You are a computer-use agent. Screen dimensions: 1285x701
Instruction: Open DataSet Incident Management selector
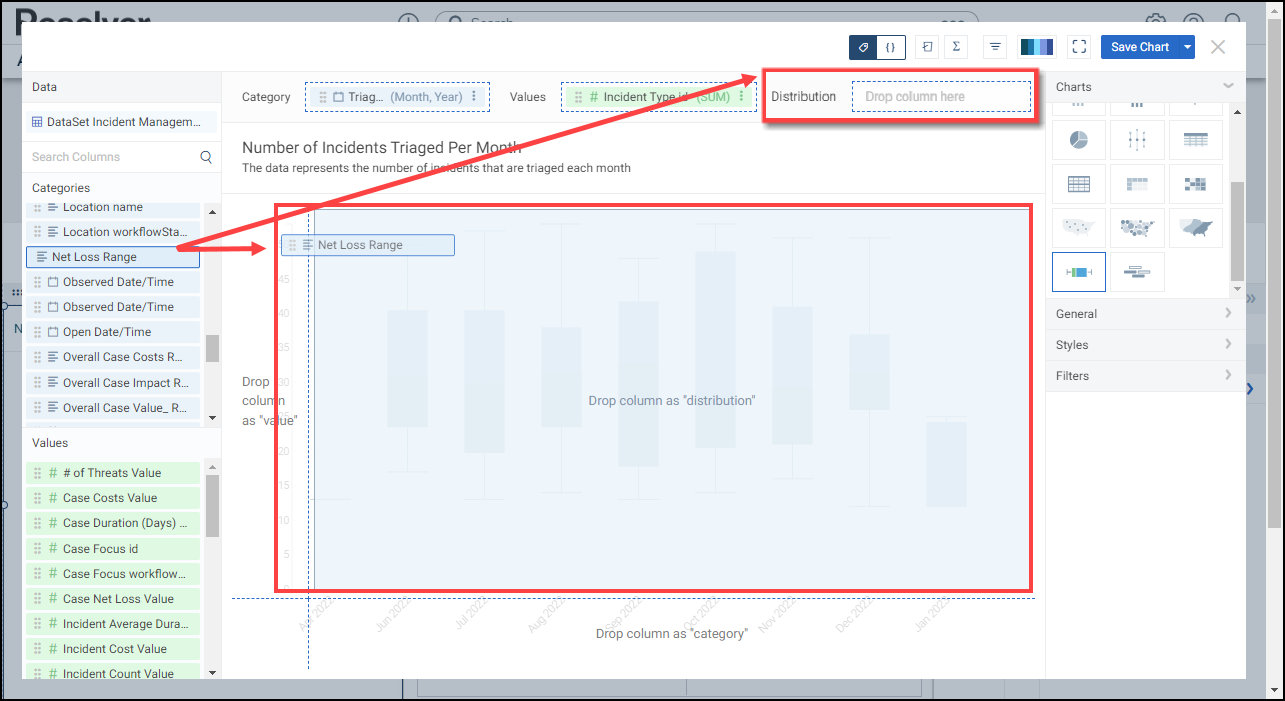click(121, 122)
